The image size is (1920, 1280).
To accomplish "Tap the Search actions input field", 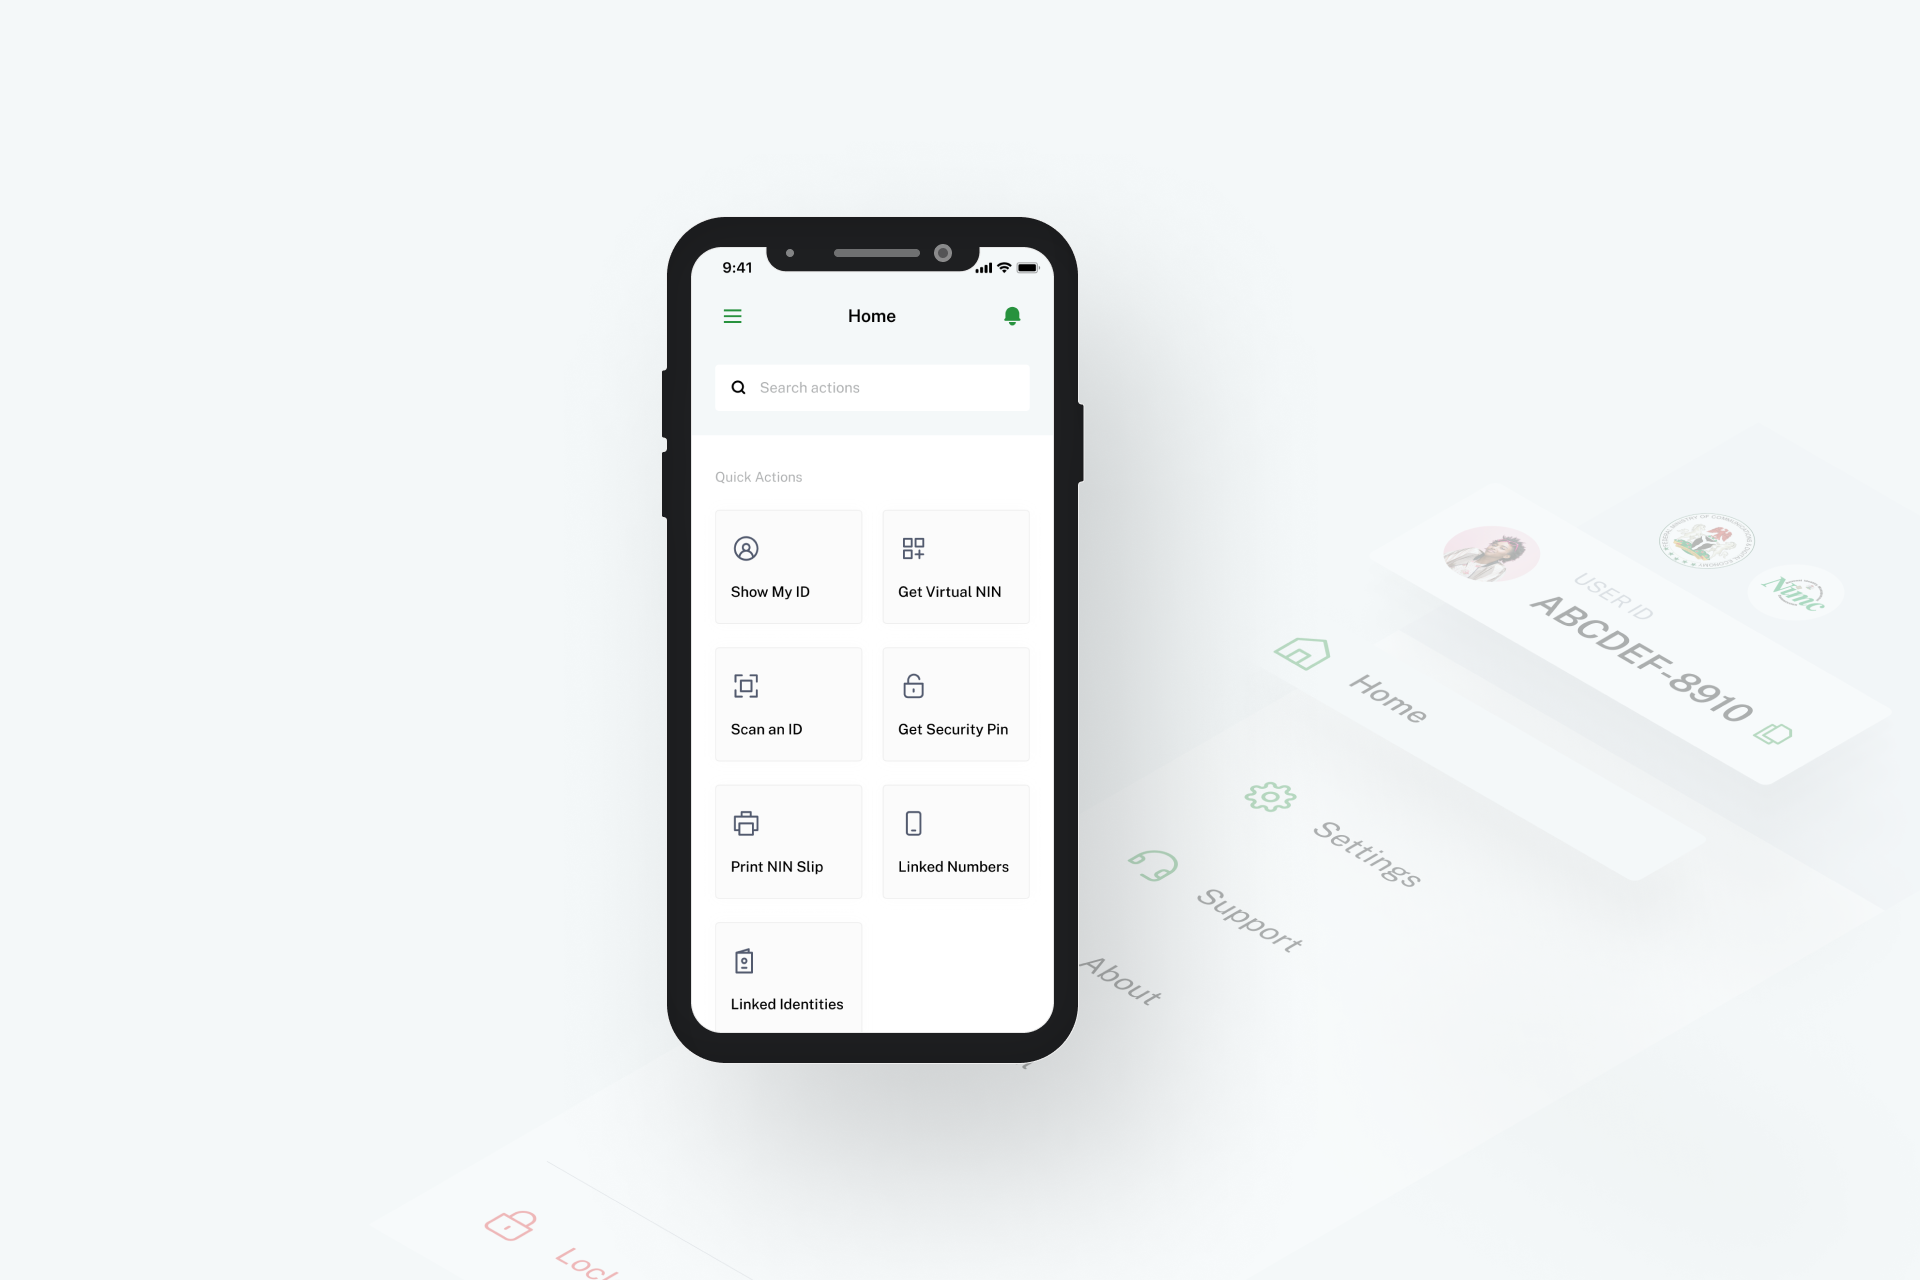I will [871, 386].
